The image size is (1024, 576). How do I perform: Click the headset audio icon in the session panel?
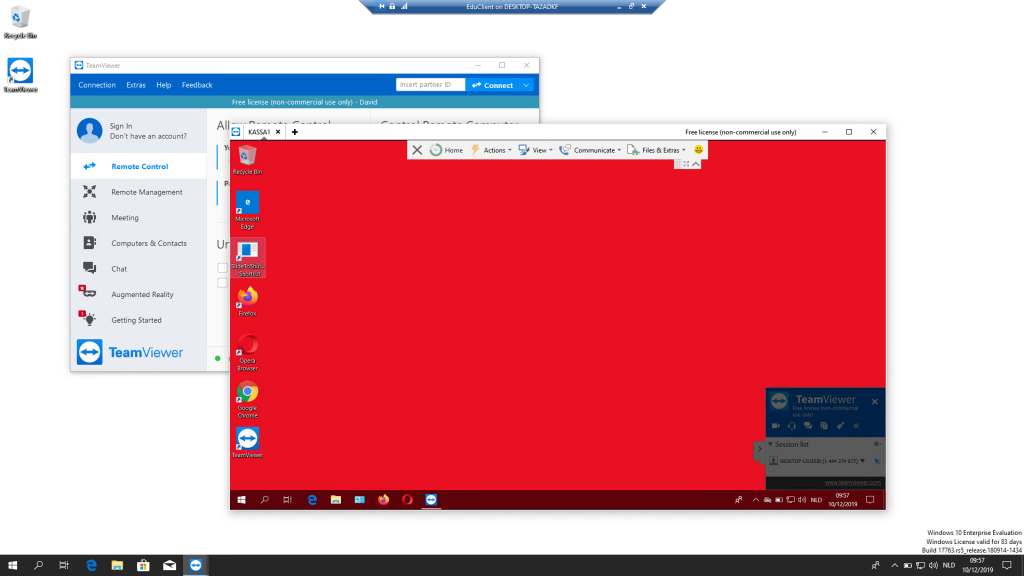click(792, 426)
